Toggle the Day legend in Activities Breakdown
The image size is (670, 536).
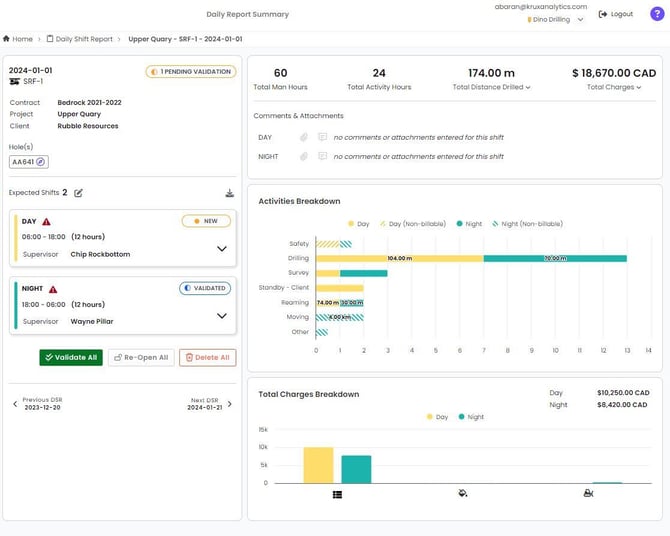point(359,224)
